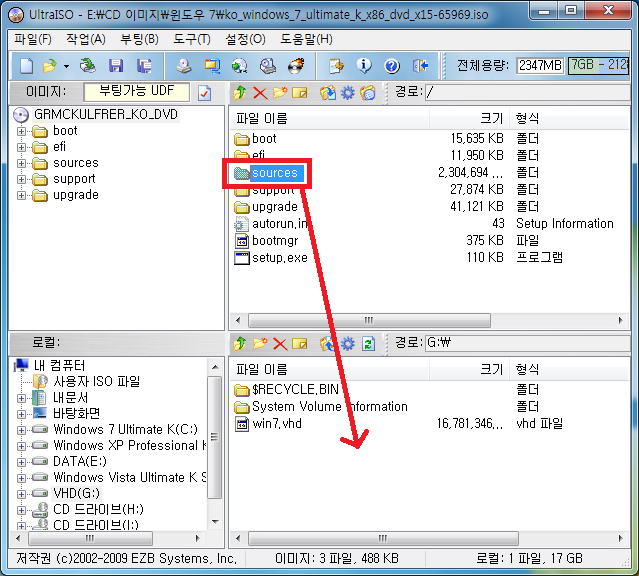Open Help with the question mark icon
Image resolution: width=639 pixels, height=576 pixels.
click(392, 66)
